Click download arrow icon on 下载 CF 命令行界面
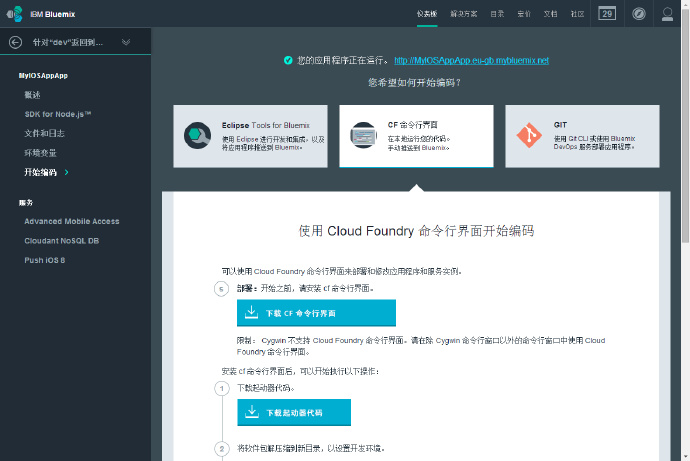 pos(251,312)
